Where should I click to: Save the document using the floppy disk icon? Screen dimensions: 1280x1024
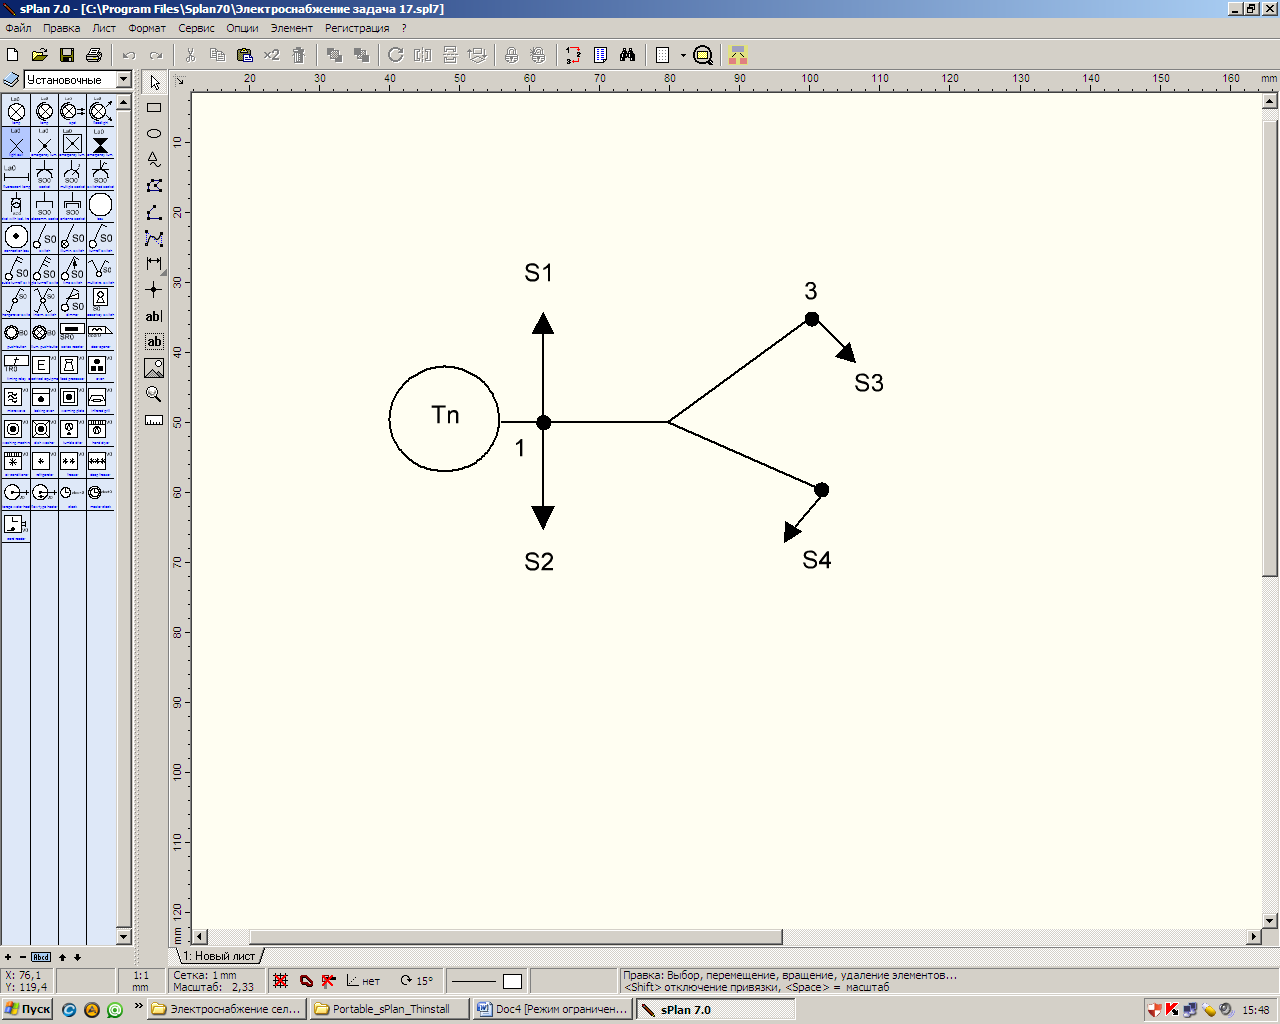(x=67, y=55)
